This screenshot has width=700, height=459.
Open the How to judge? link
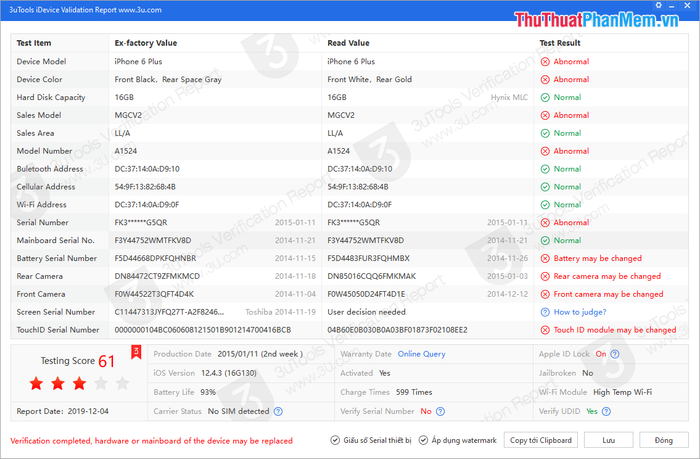coord(580,312)
